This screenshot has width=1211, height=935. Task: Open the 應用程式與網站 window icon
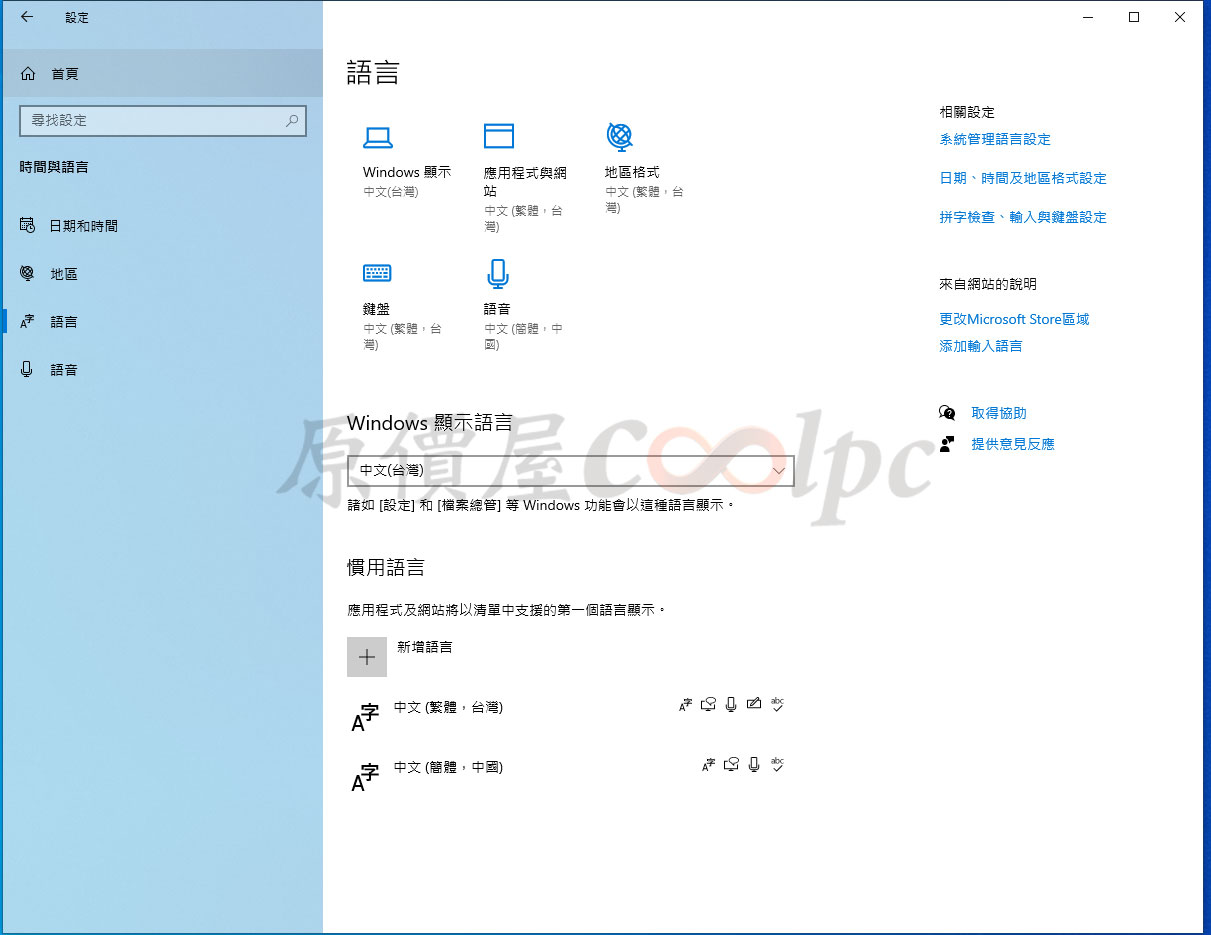(x=498, y=136)
